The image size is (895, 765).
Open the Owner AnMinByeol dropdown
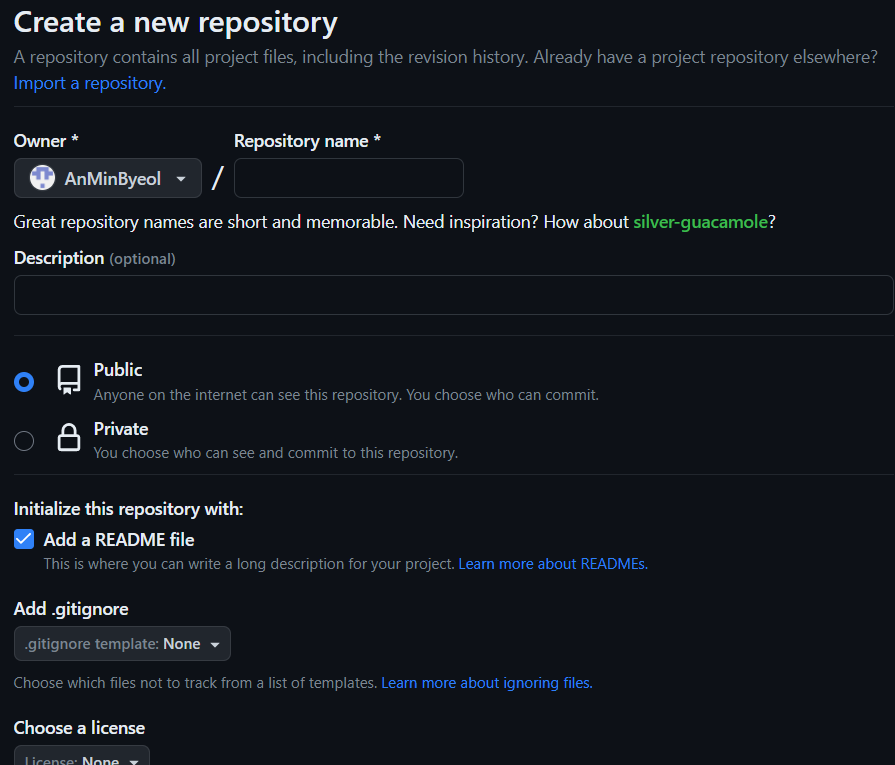pos(108,178)
